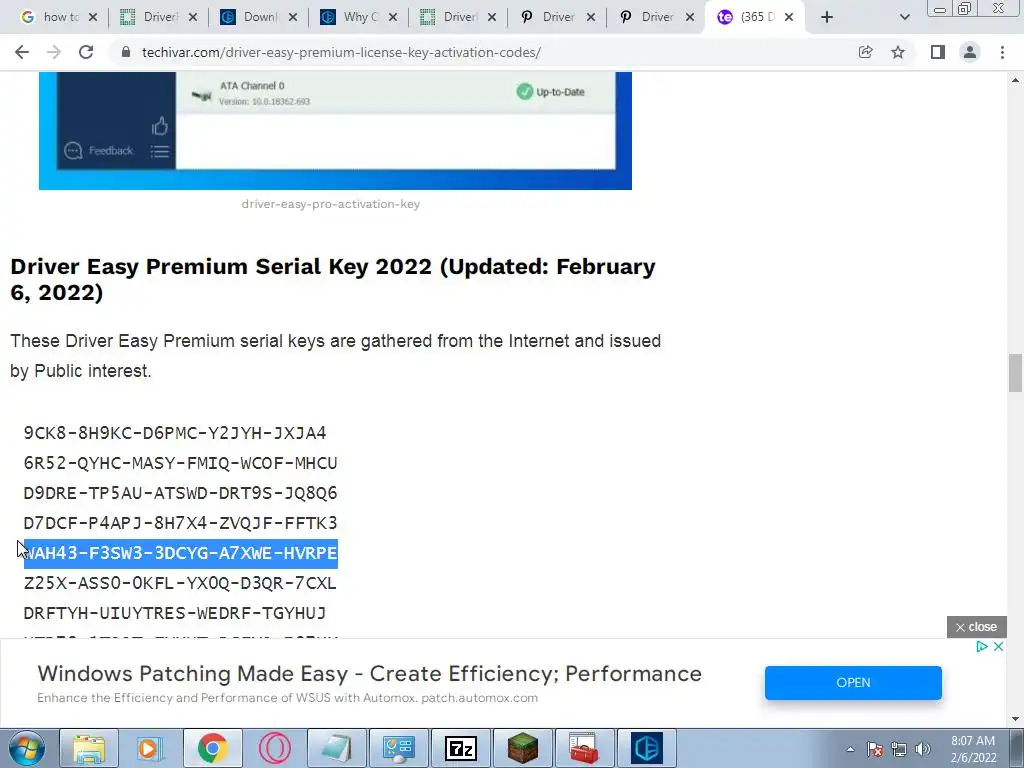The height and width of the screenshot is (768, 1024).
Task: Click the AdChoices triangle icon
Action: click(982, 647)
